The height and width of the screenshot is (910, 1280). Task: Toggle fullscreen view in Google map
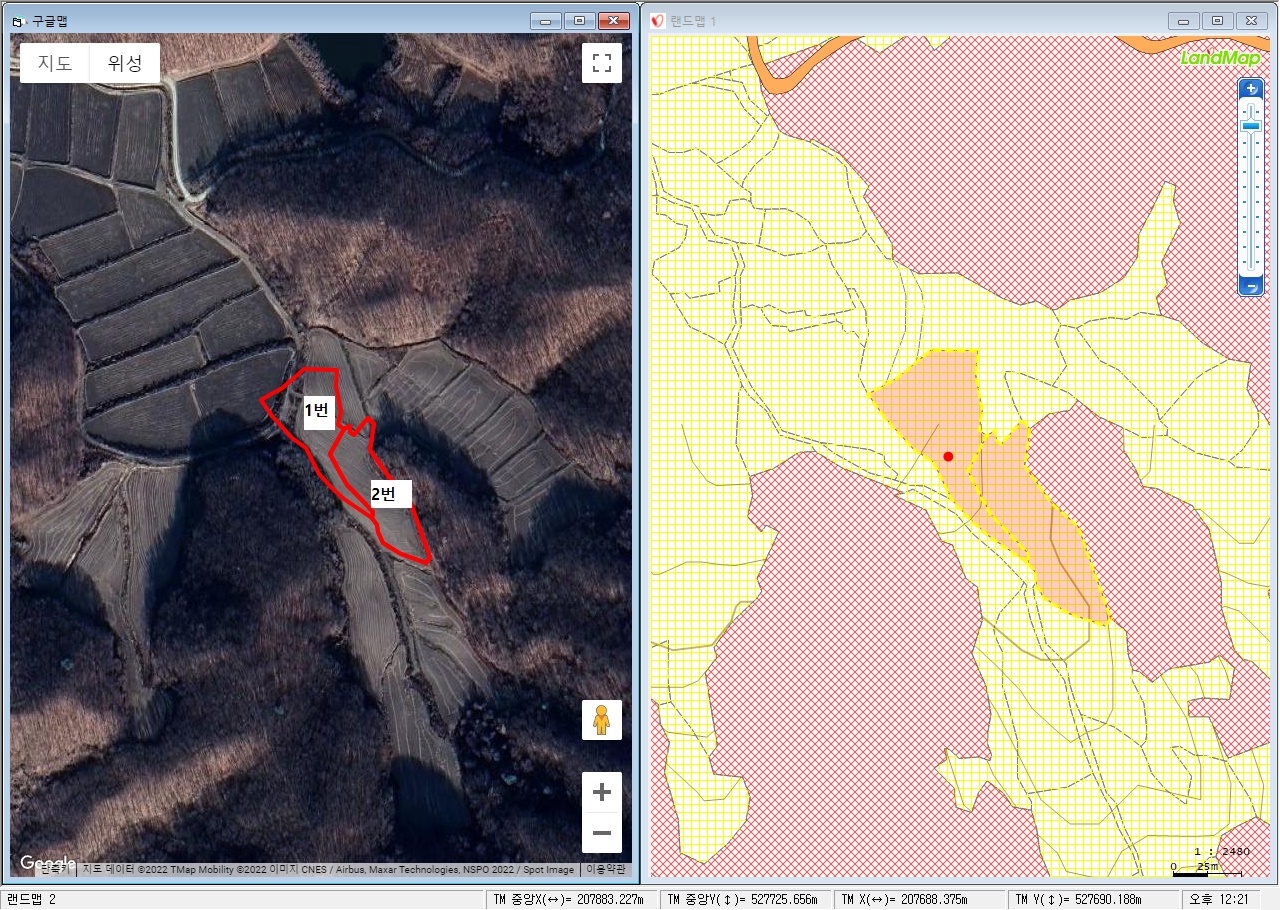click(602, 63)
